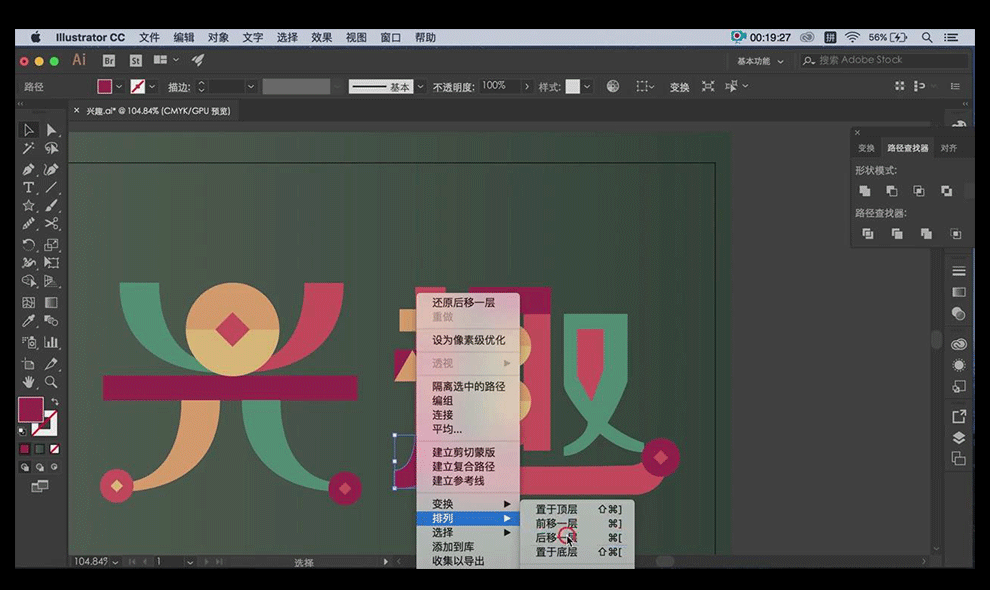
Task: Pick the Type tool
Action: pos(28,188)
